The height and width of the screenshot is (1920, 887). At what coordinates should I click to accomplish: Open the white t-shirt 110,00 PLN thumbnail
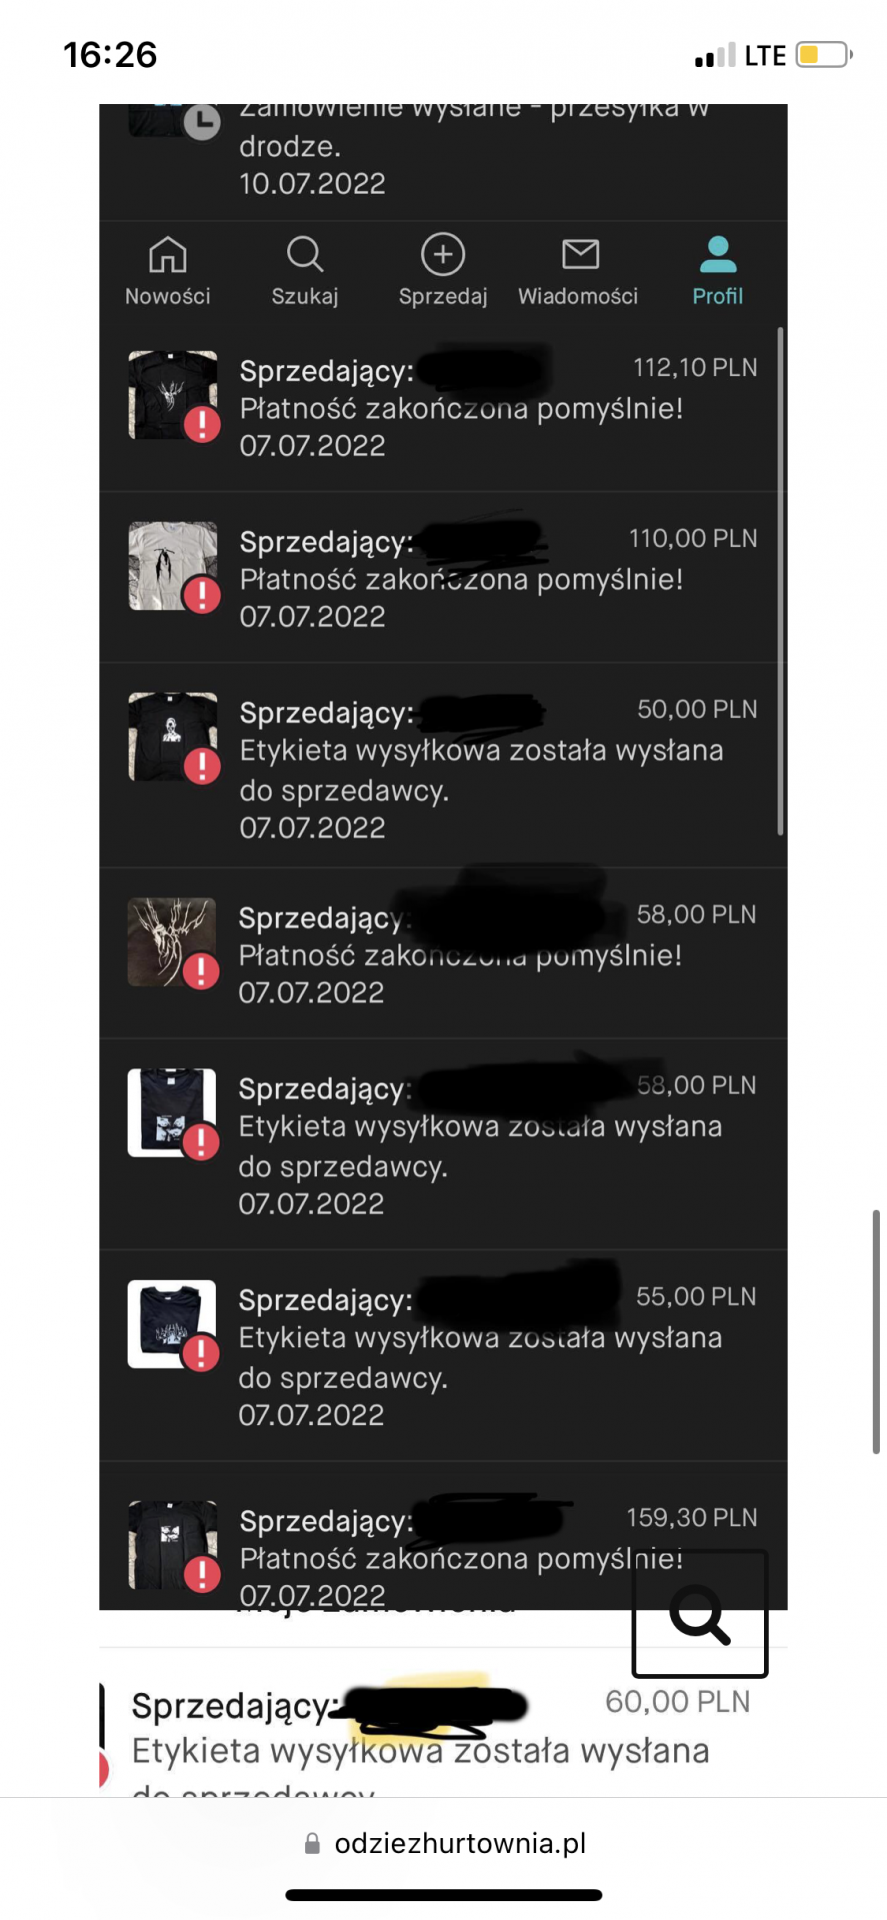coord(172,566)
